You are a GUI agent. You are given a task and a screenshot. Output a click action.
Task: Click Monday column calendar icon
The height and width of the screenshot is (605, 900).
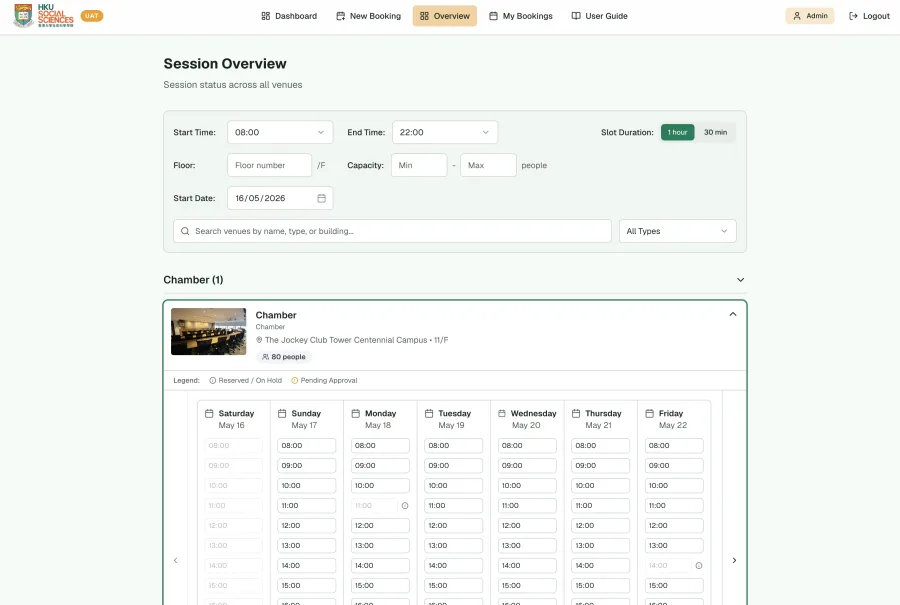point(355,413)
